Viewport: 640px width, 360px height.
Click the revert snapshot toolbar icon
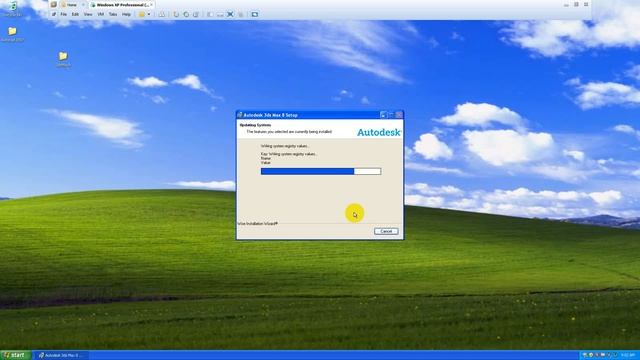coord(186,14)
